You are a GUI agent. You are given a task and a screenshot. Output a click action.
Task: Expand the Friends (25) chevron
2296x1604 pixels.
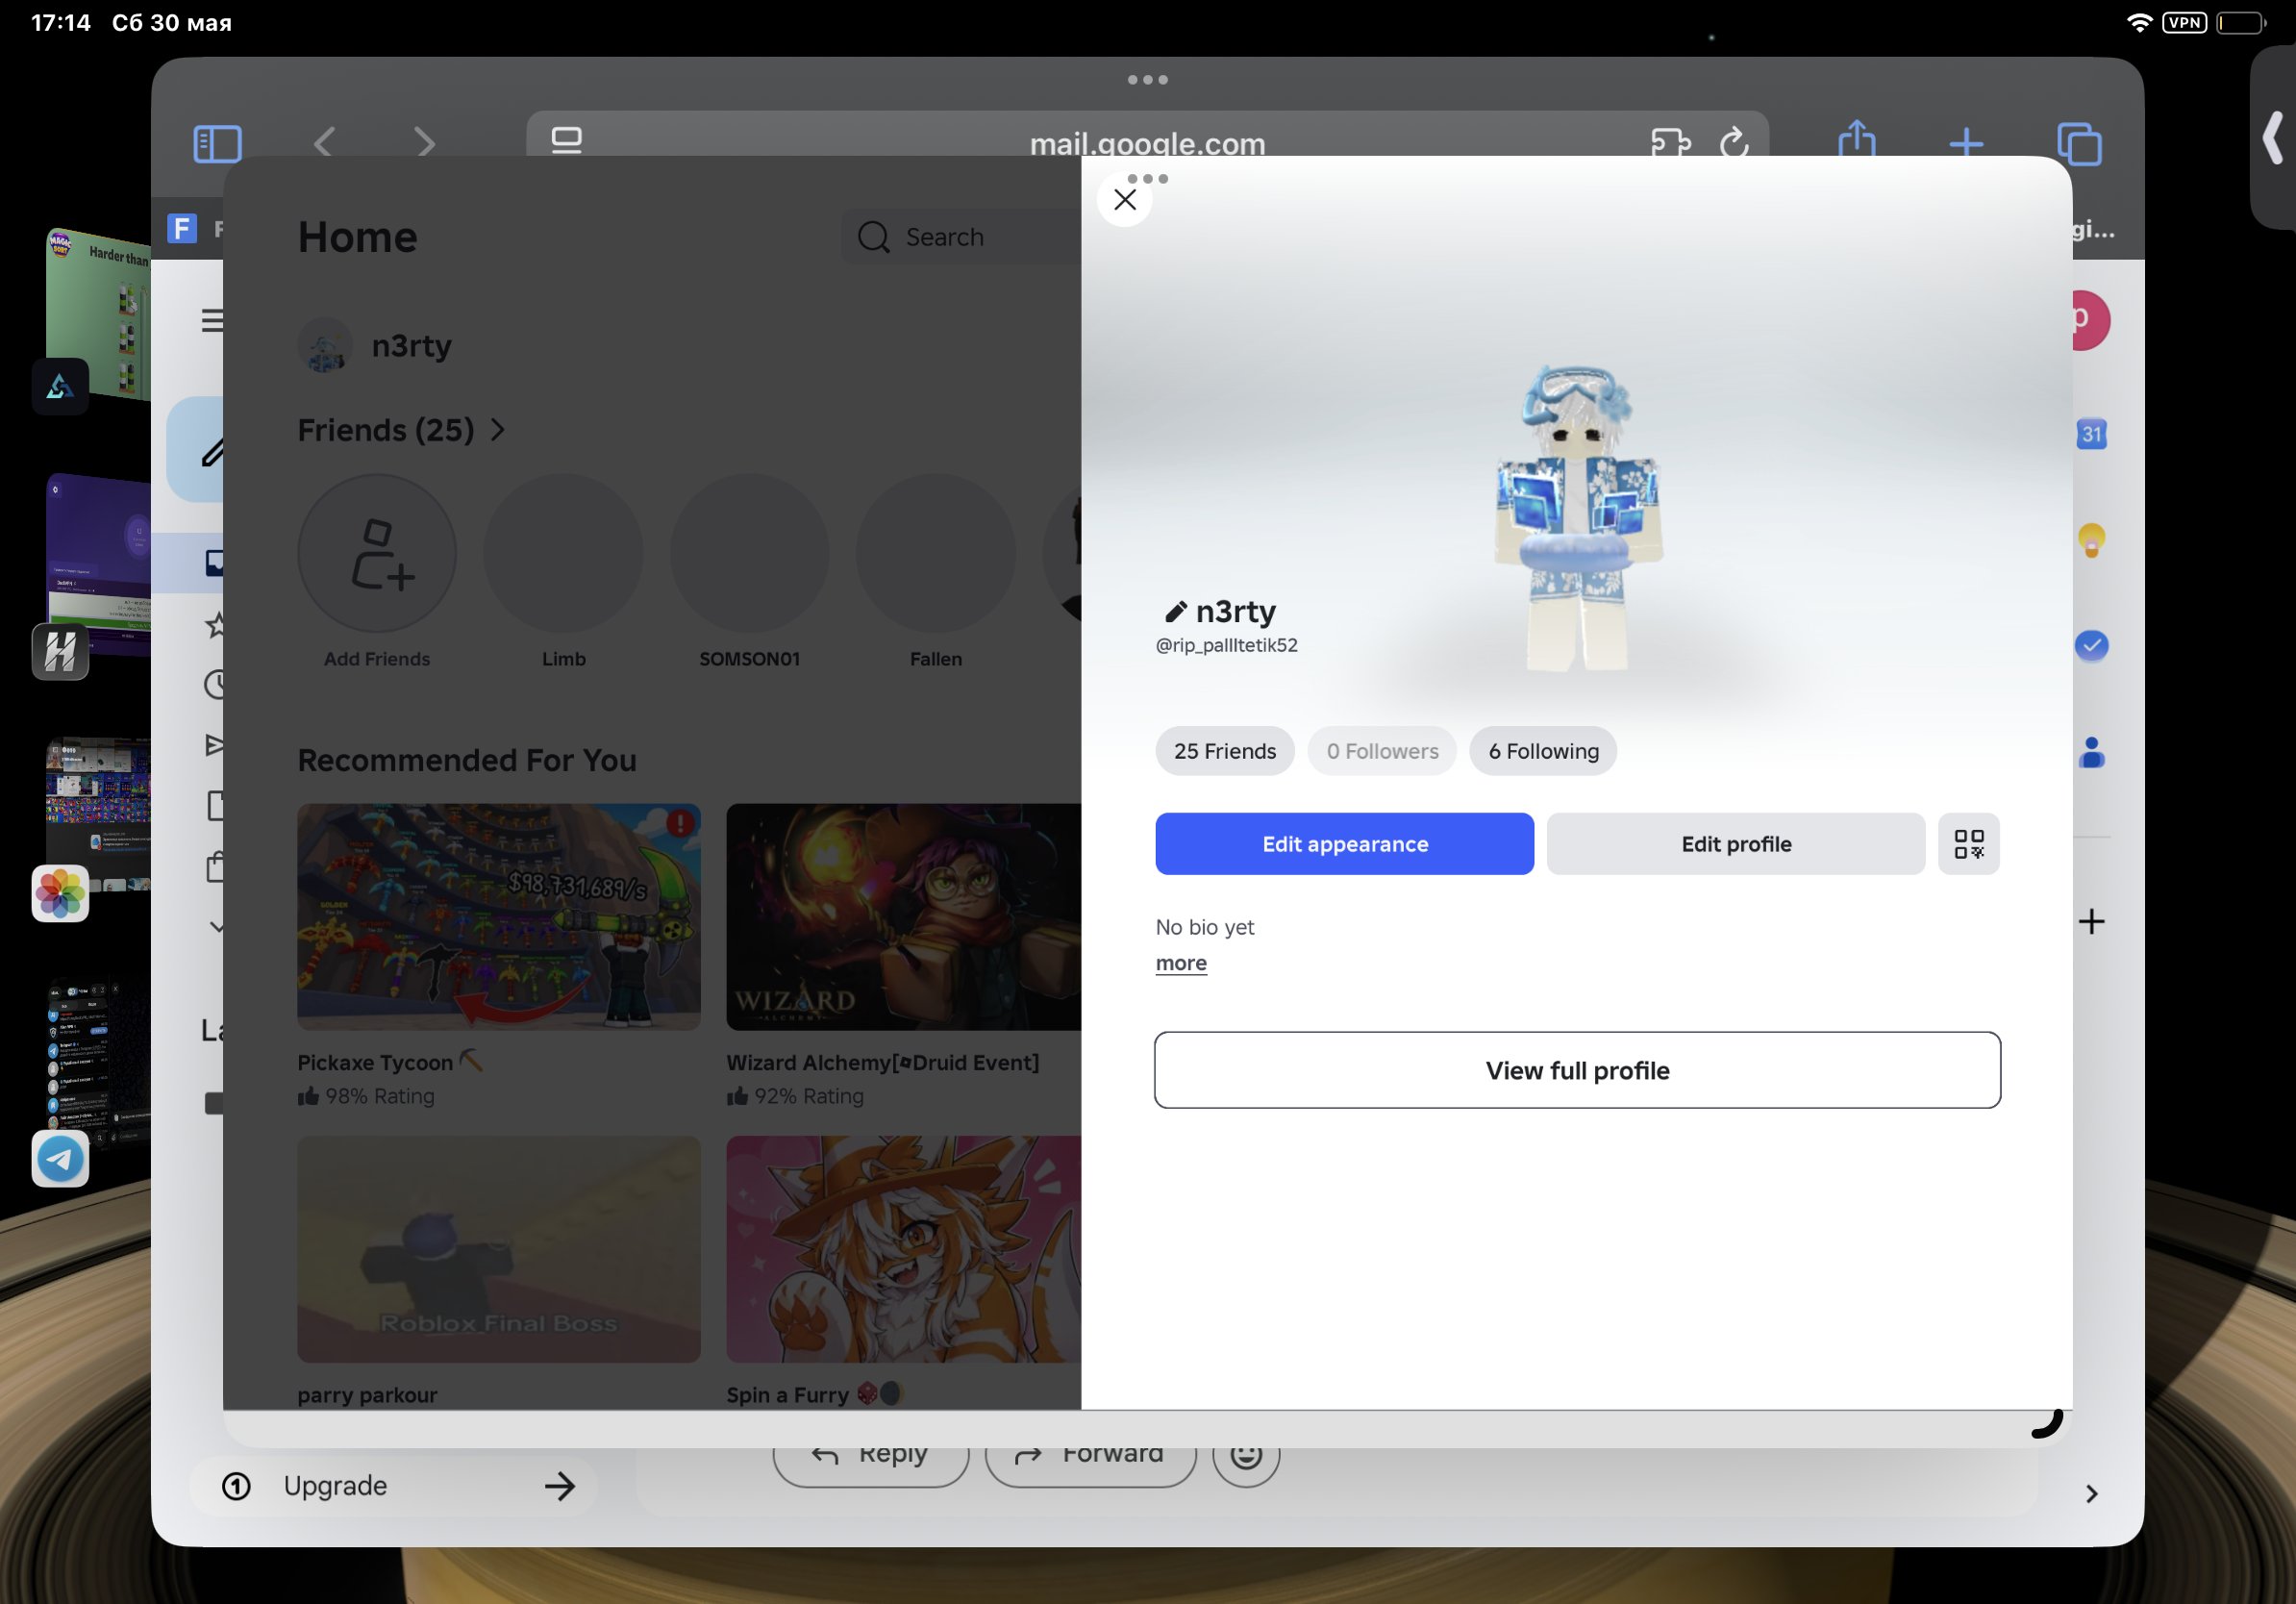click(x=498, y=430)
